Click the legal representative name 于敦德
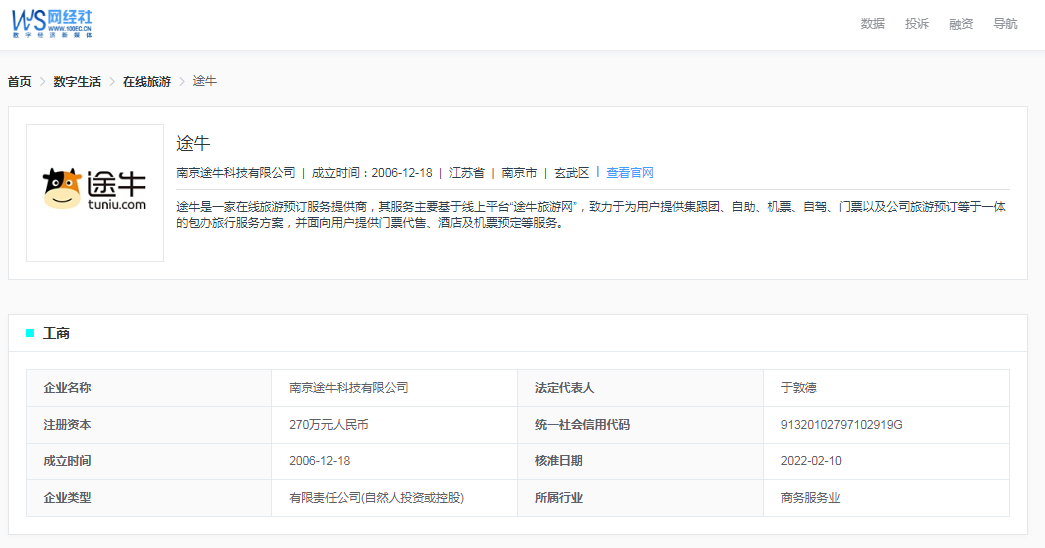The image size is (1045, 548). [x=798, y=388]
